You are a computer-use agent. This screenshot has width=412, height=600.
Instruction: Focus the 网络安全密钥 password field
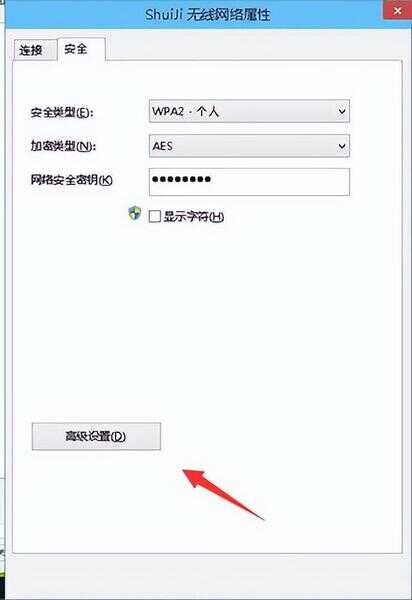click(x=249, y=182)
